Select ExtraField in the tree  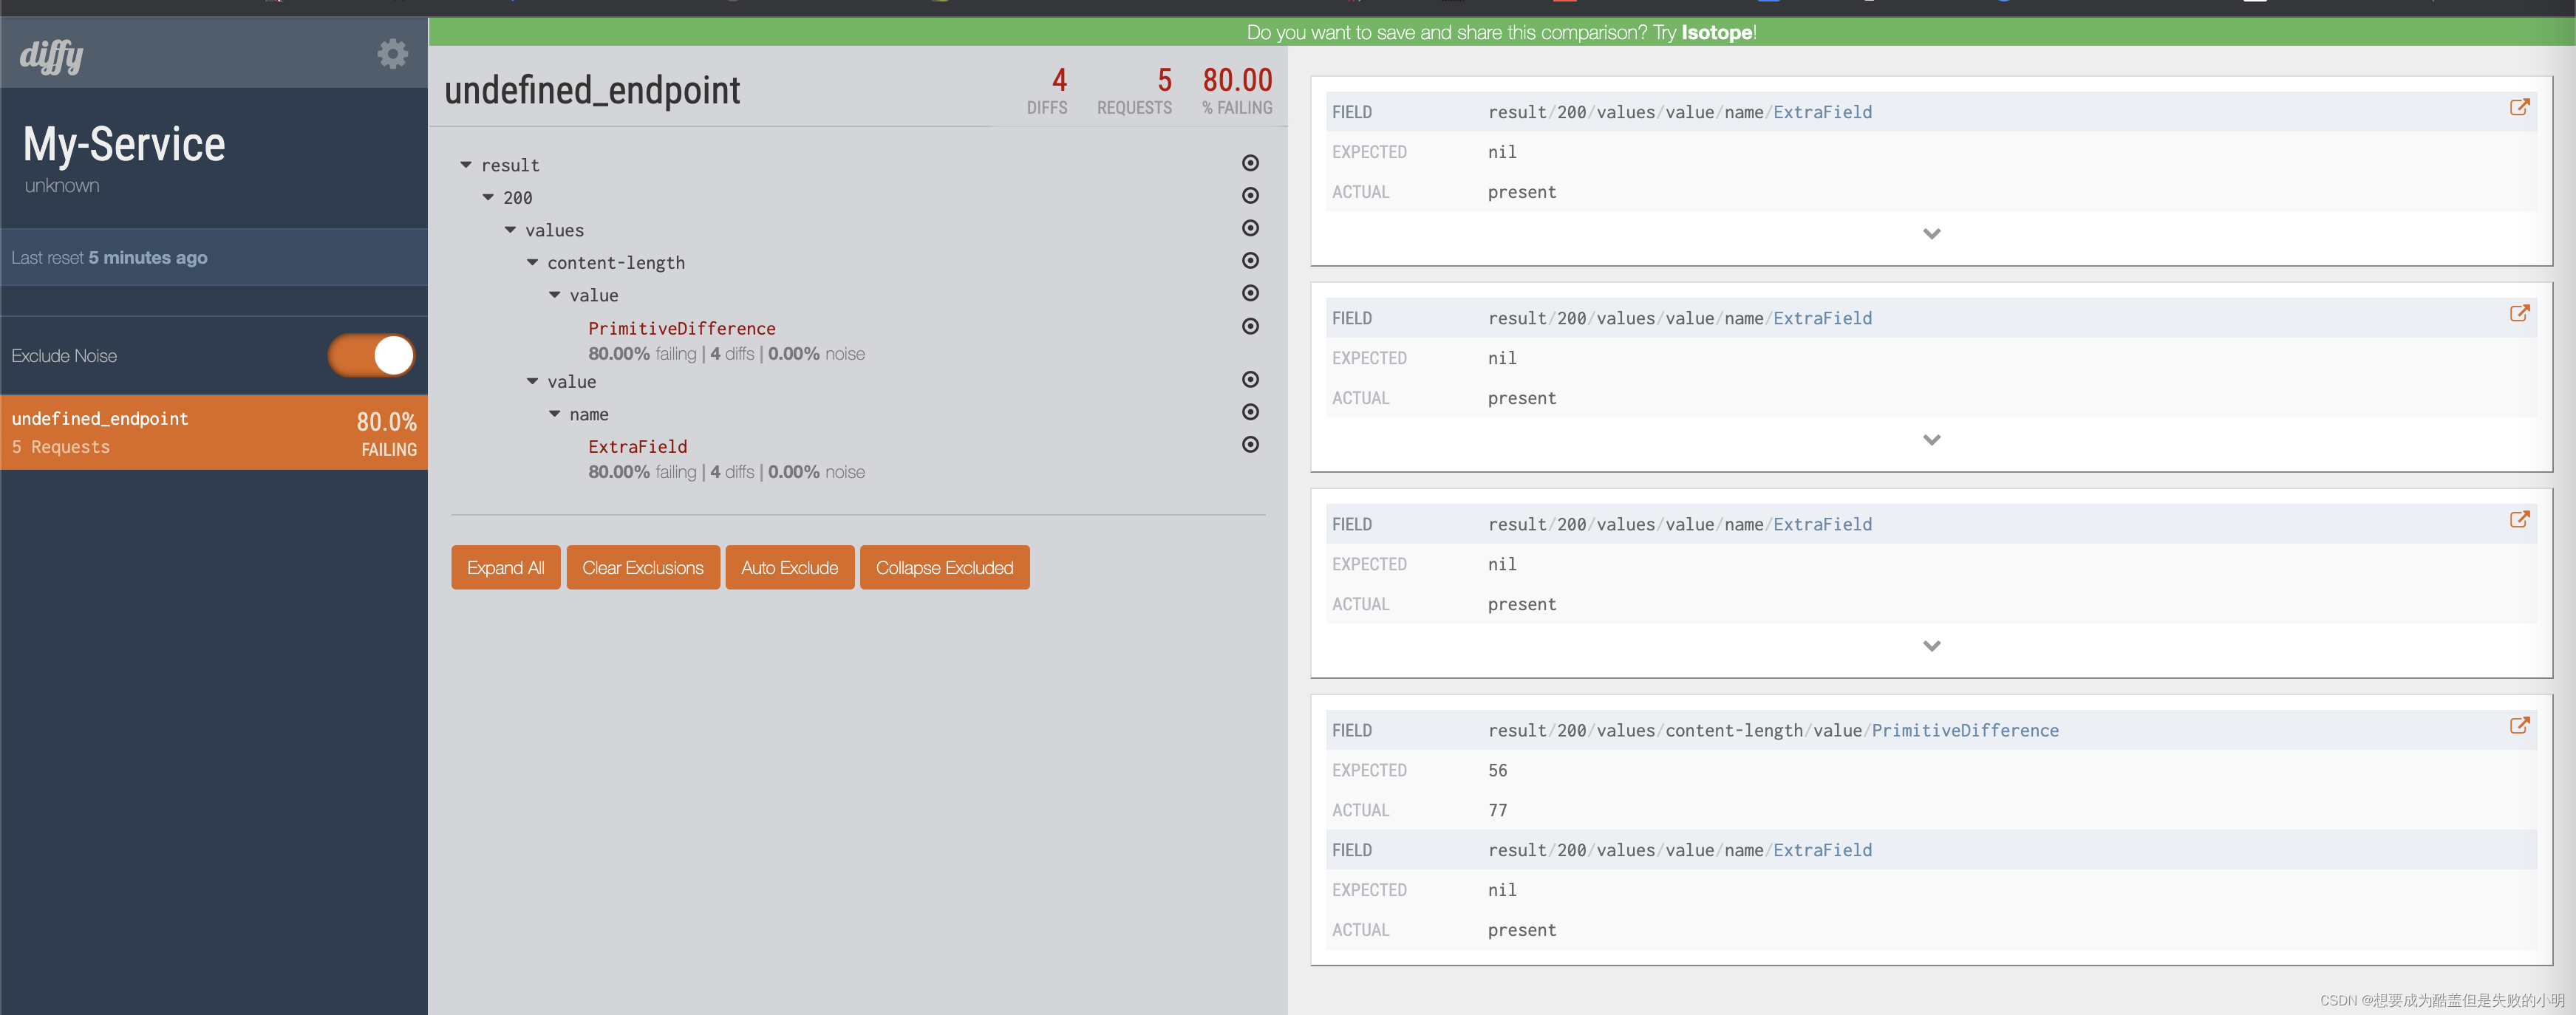pos(637,446)
